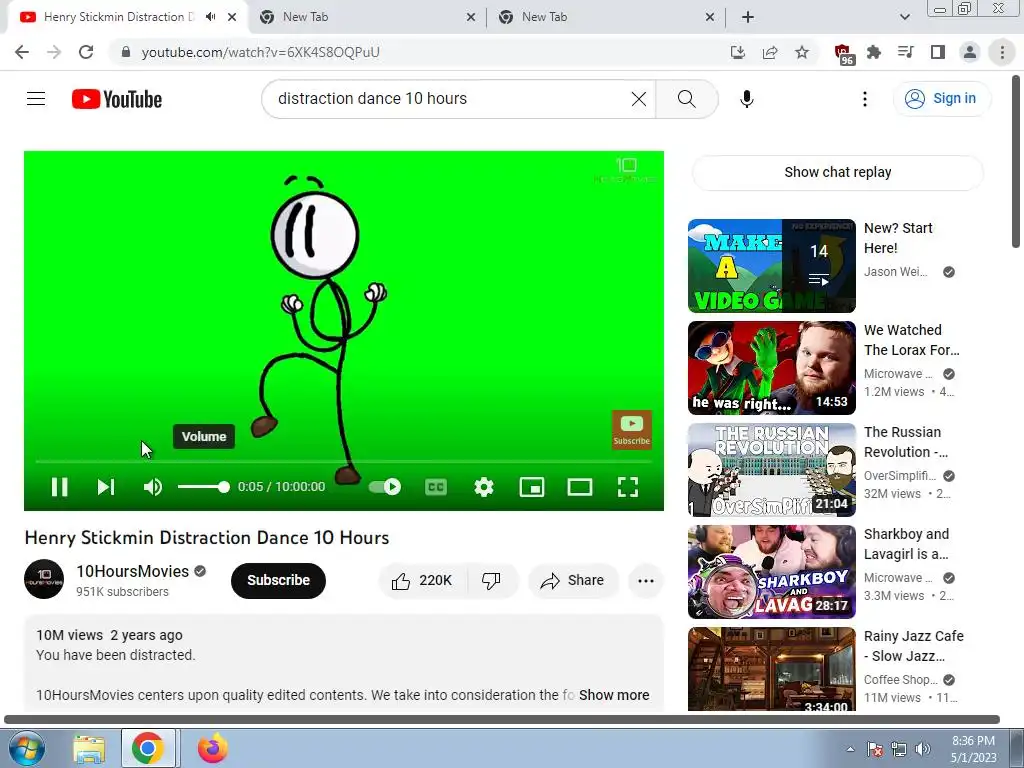
Task: Open the media control button in the toolbar
Action: click(x=906, y=52)
